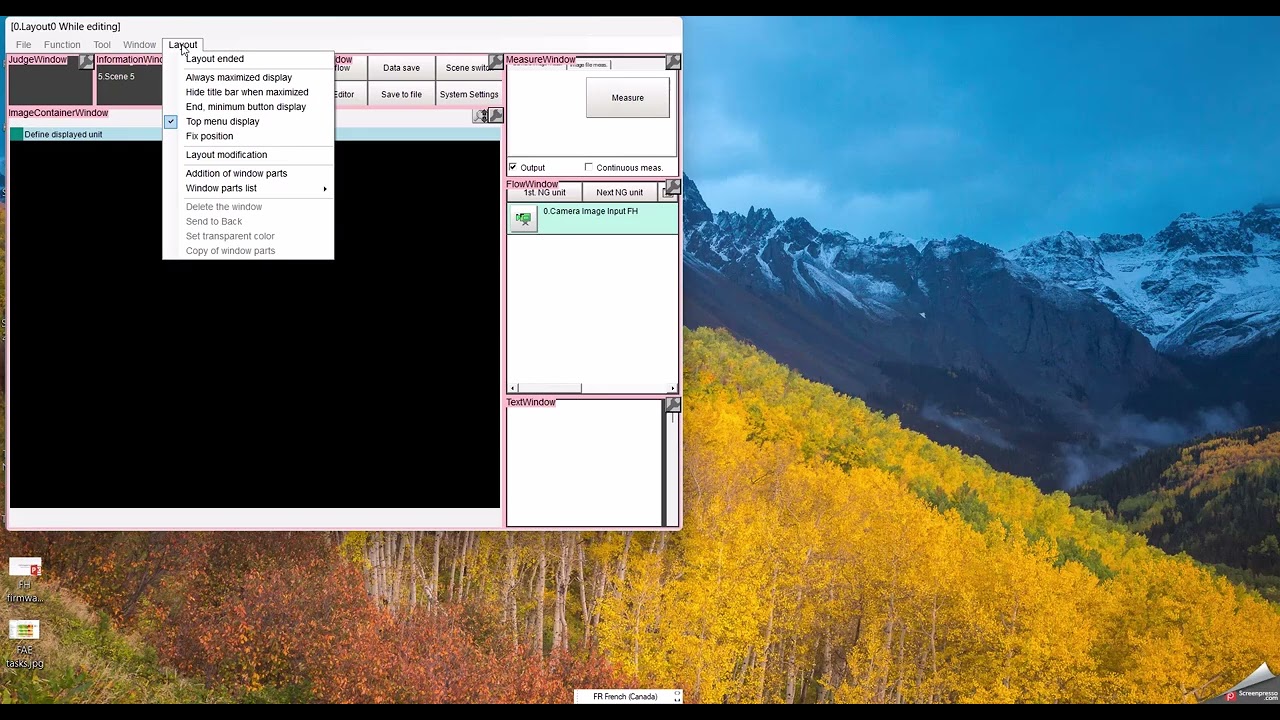Click the FlowWindow title label

[x=532, y=184]
